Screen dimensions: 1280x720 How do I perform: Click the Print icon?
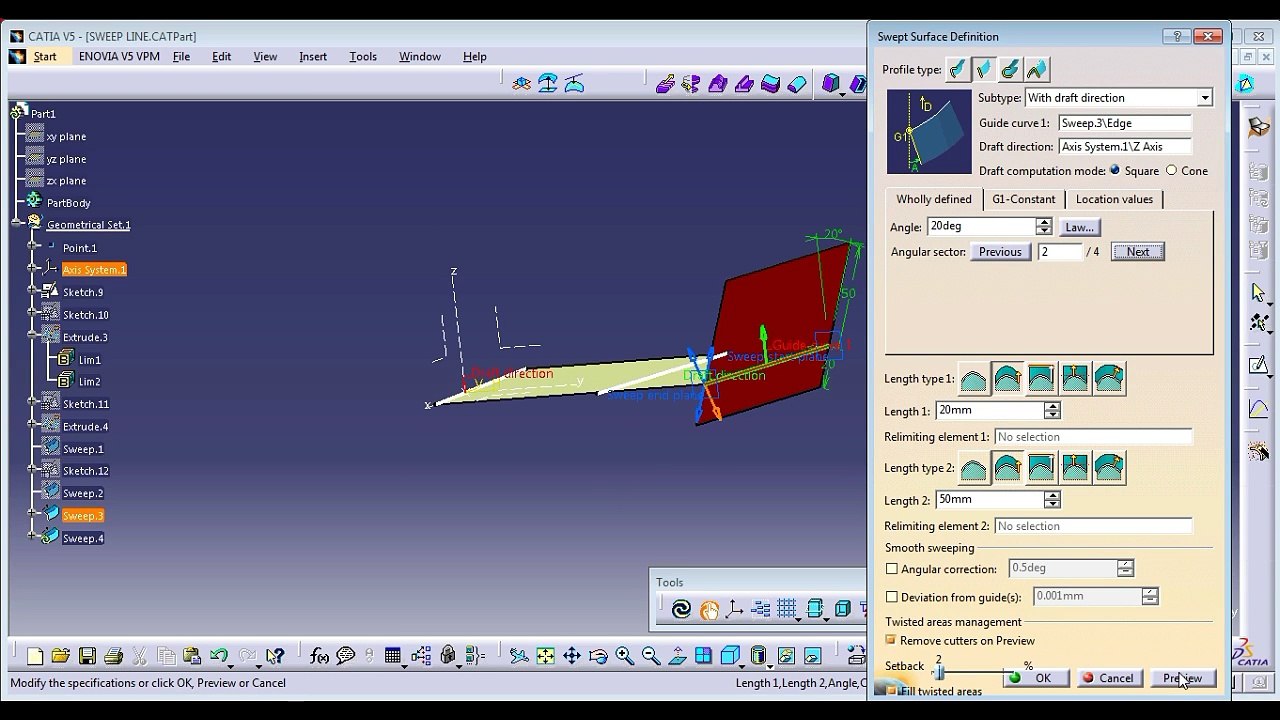coord(113,656)
